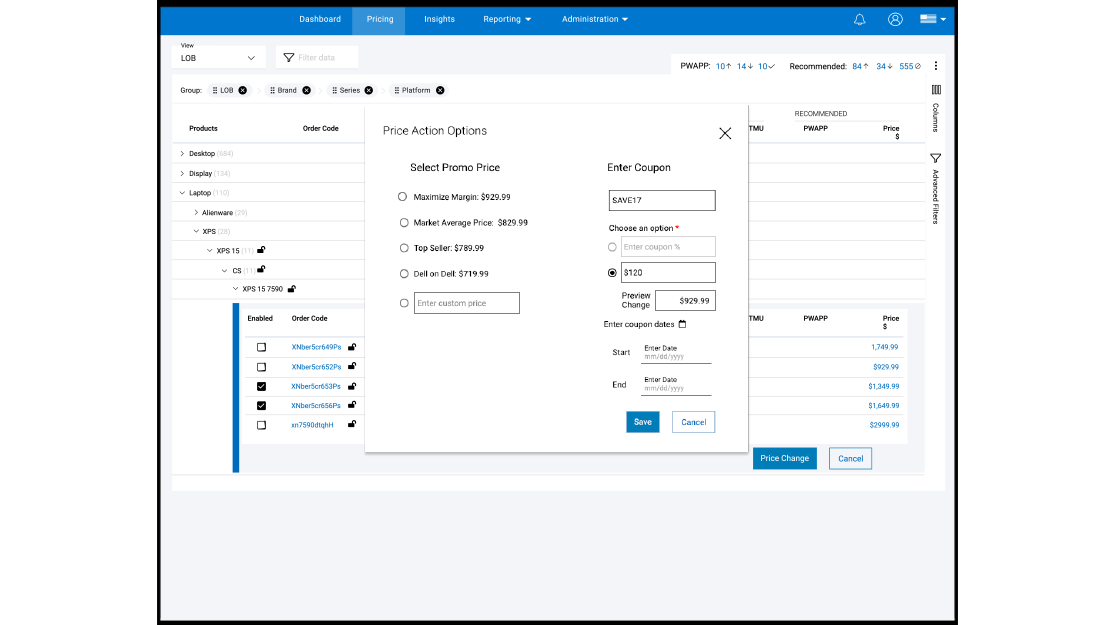Click the End date field

click(x=675, y=384)
